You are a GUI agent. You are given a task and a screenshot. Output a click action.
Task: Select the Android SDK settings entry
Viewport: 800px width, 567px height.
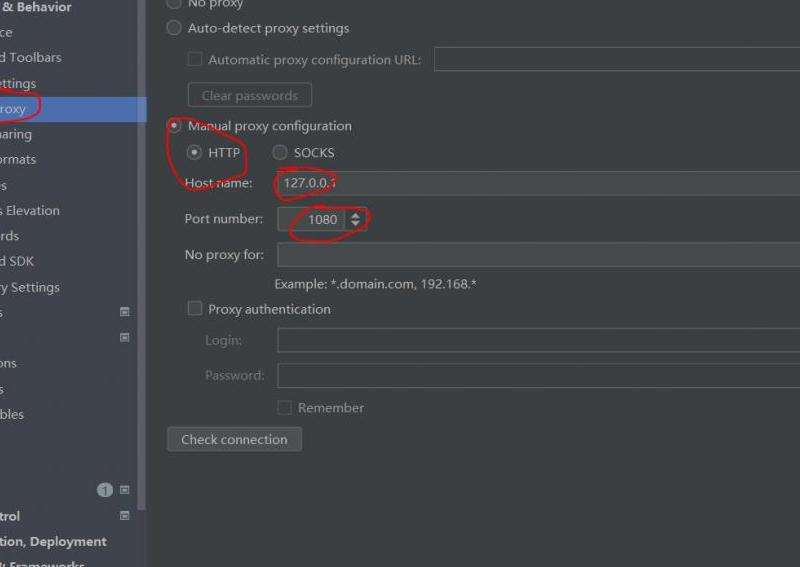(x=18, y=261)
